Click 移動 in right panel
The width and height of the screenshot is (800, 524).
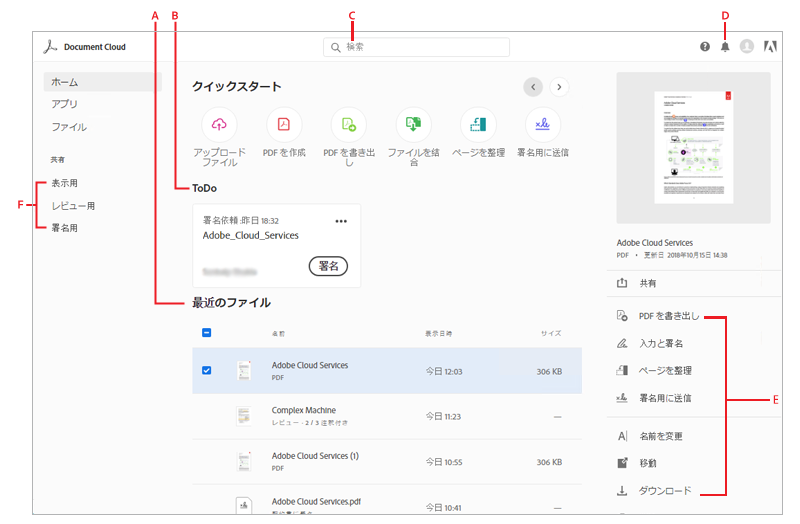(648, 463)
